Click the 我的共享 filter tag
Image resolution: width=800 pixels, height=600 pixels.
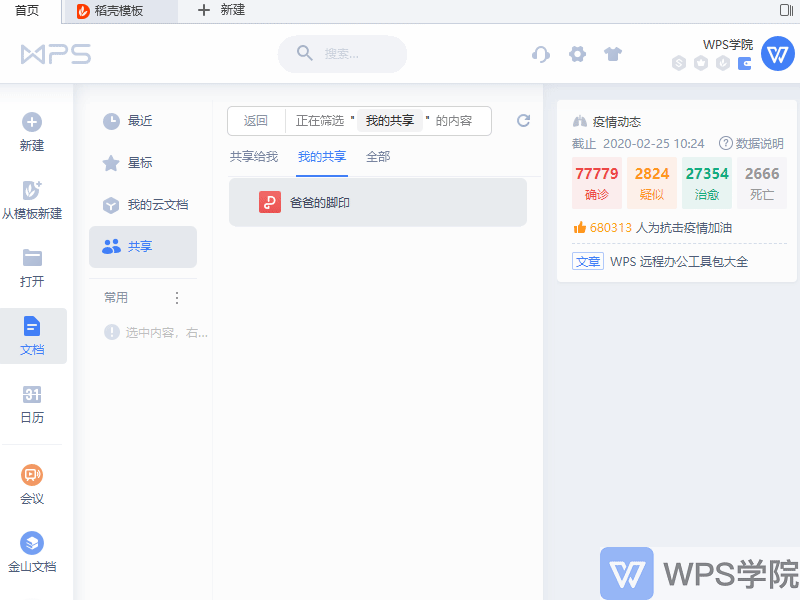(x=390, y=121)
